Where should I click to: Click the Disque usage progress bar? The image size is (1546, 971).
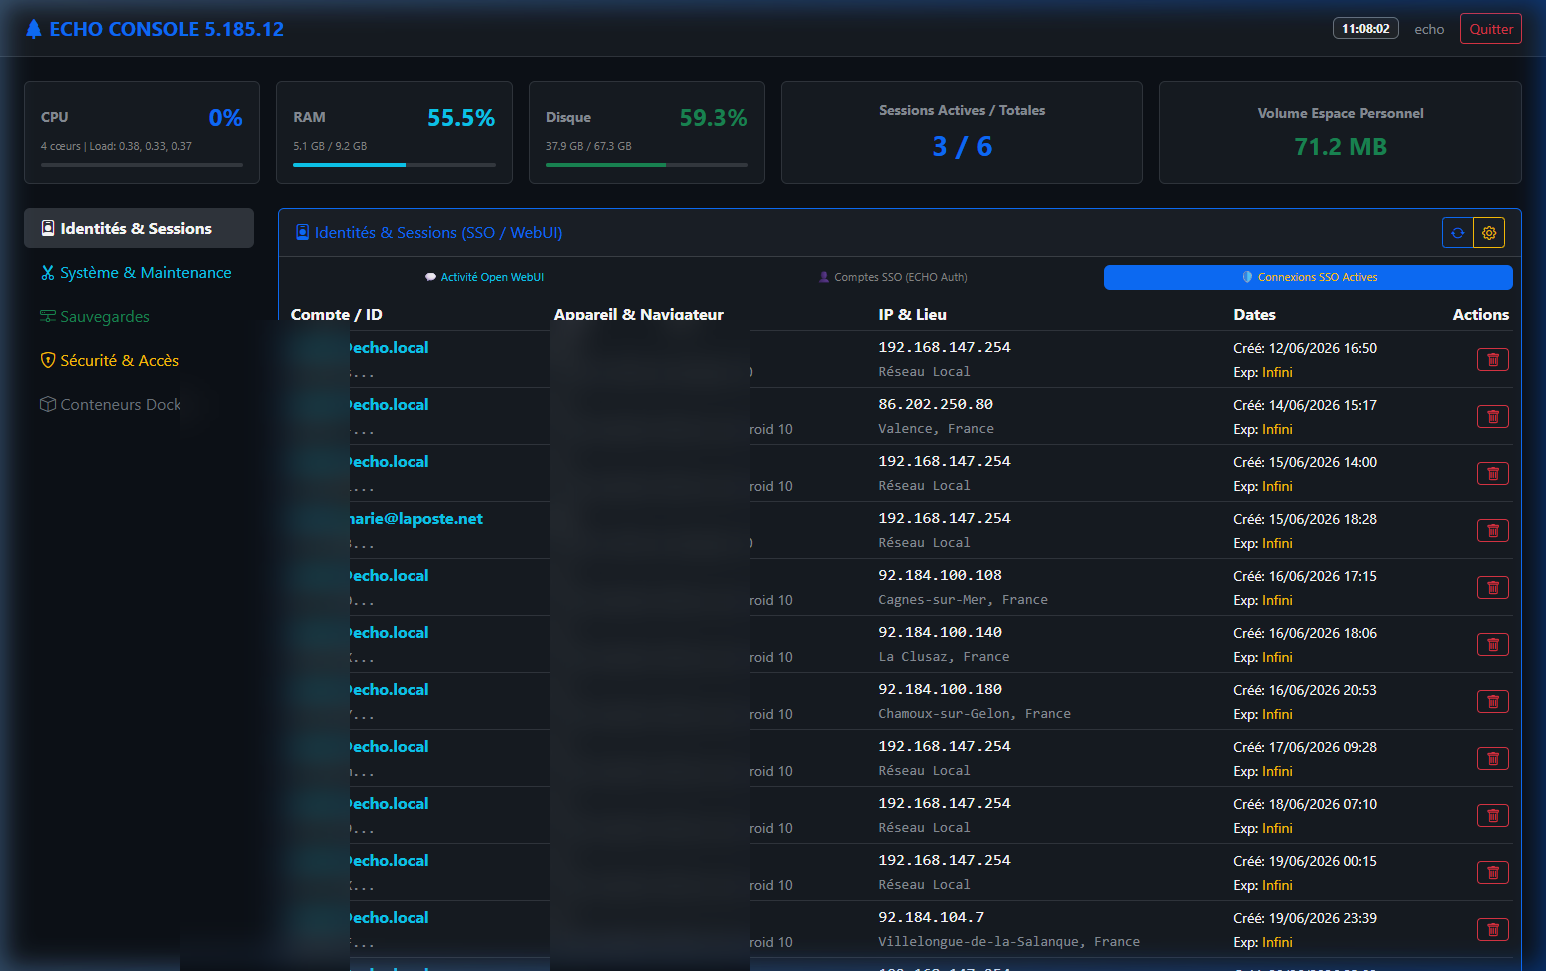tap(647, 165)
